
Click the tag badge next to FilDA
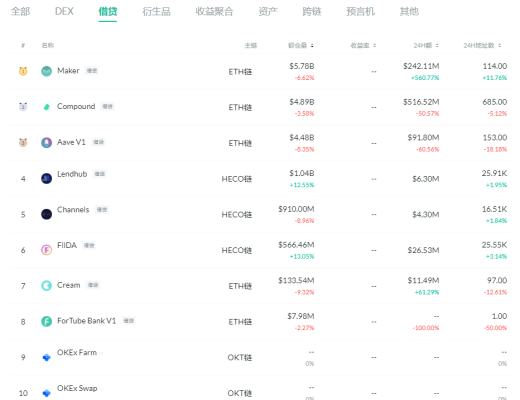[89, 245]
